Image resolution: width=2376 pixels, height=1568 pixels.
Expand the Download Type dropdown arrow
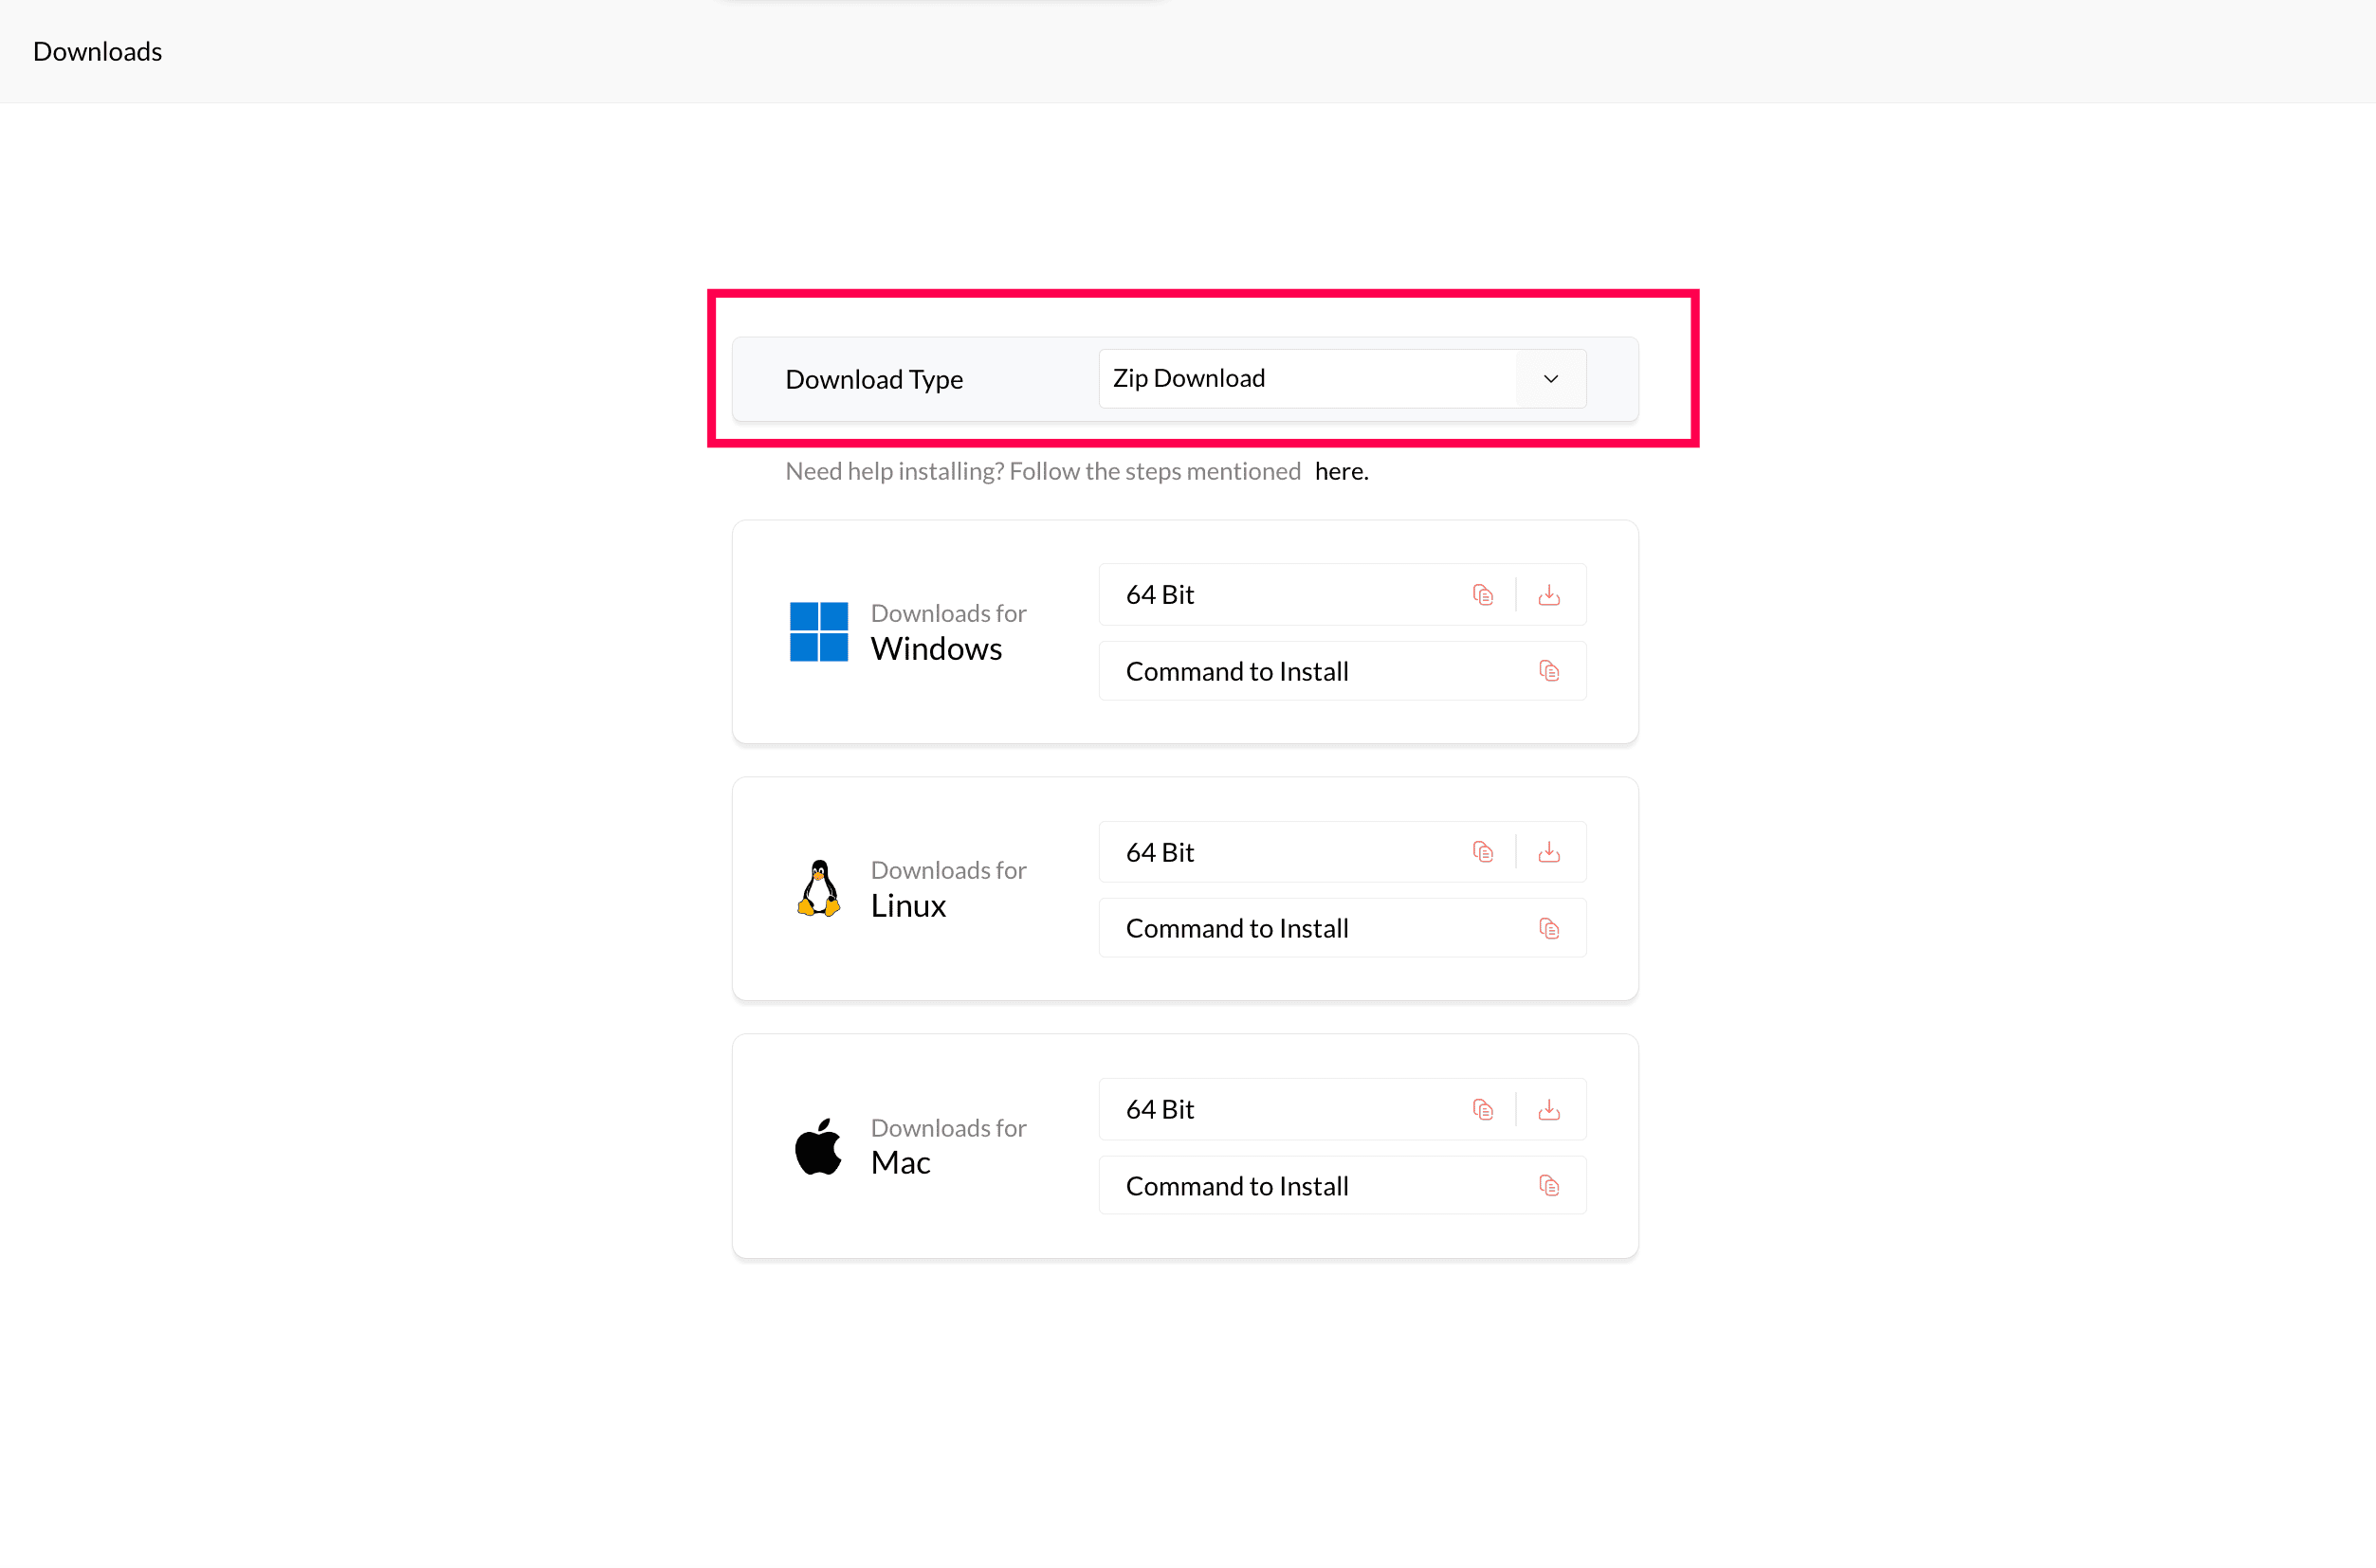[1551, 379]
